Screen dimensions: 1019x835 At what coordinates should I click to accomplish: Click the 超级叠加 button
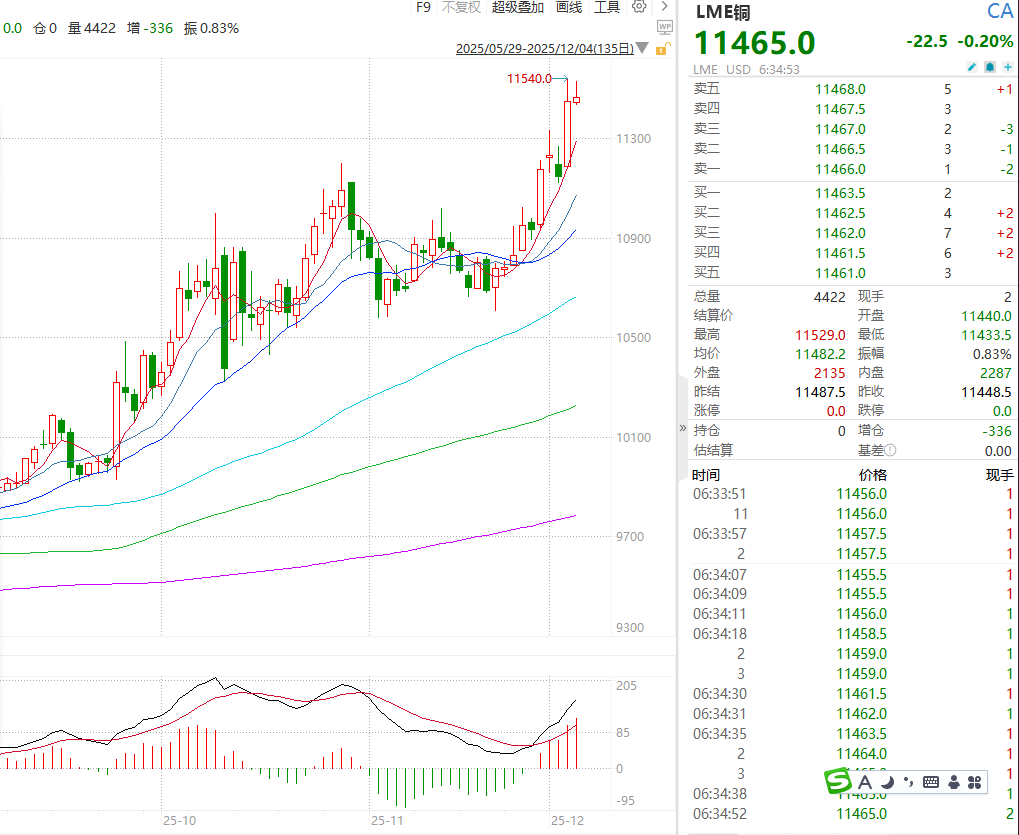click(518, 7)
